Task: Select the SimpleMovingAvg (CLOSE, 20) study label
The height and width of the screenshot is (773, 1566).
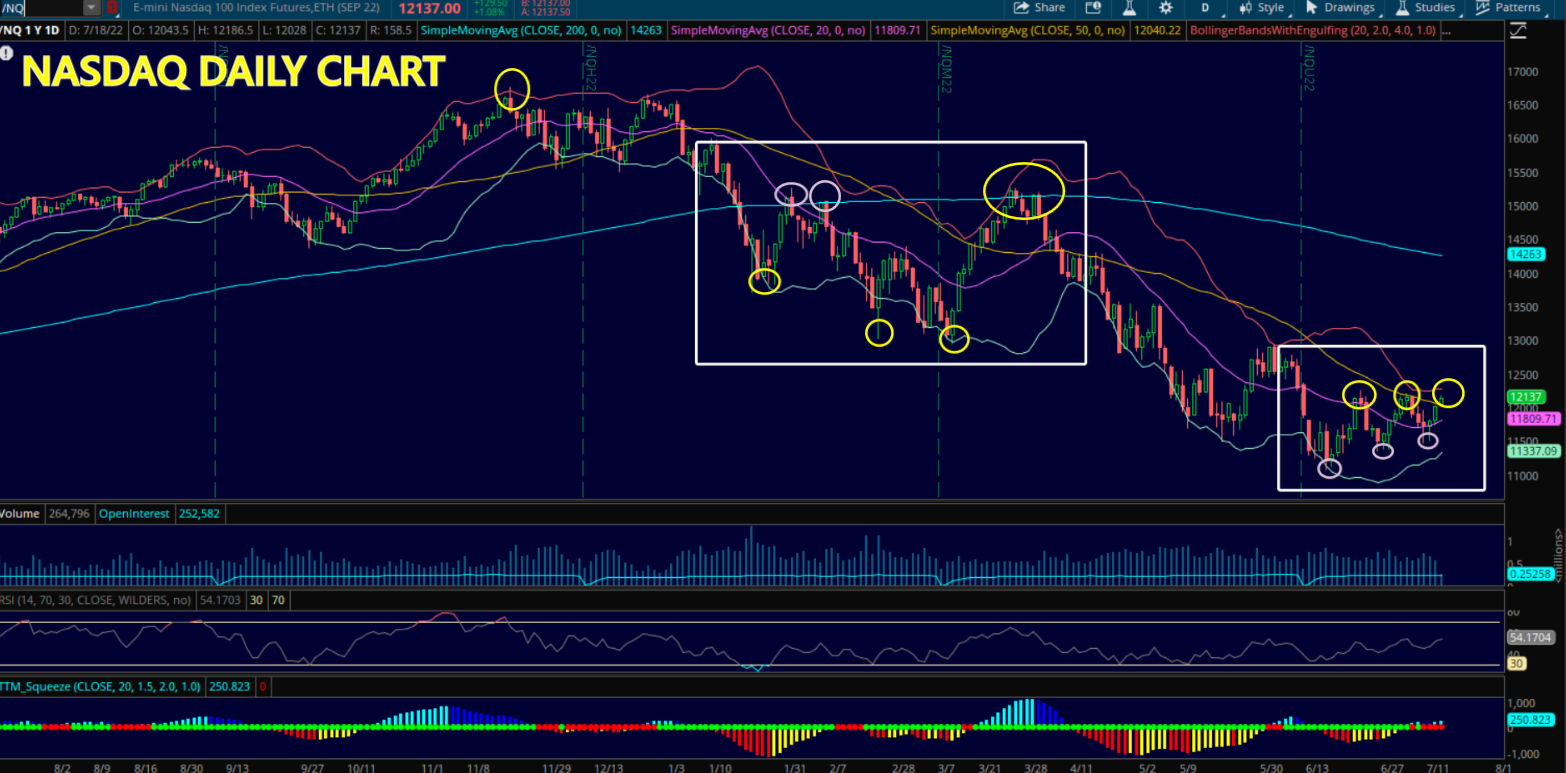Action: pos(767,31)
